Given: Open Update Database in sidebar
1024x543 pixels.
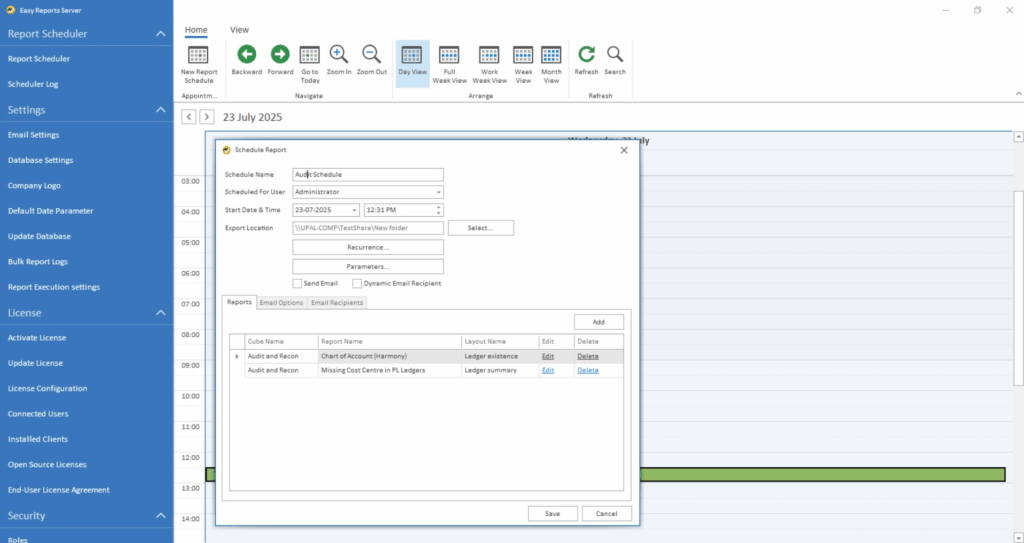Looking at the screenshot, I should [39, 237].
